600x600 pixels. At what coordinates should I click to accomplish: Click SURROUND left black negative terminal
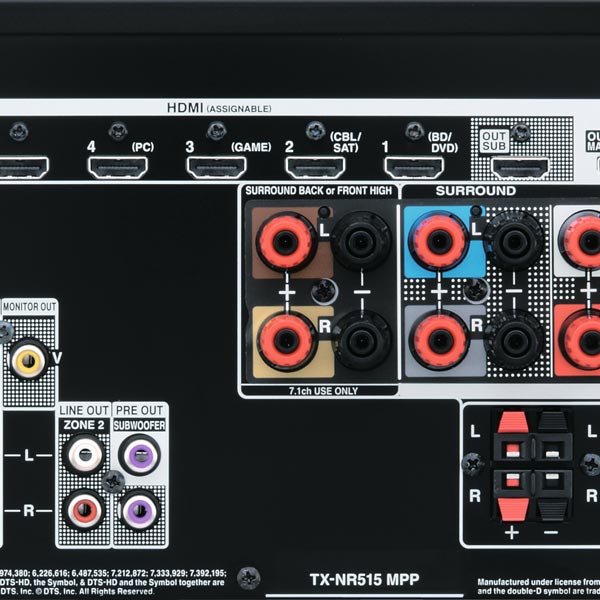(514, 241)
